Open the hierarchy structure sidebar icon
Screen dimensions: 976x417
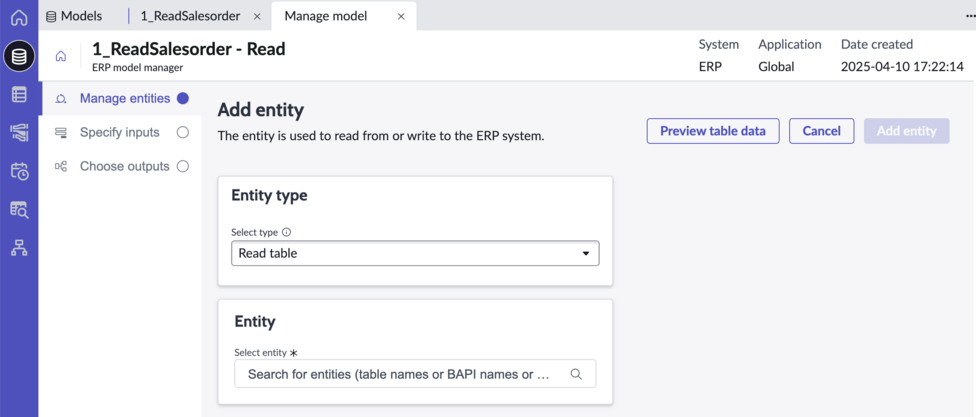[19, 248]
